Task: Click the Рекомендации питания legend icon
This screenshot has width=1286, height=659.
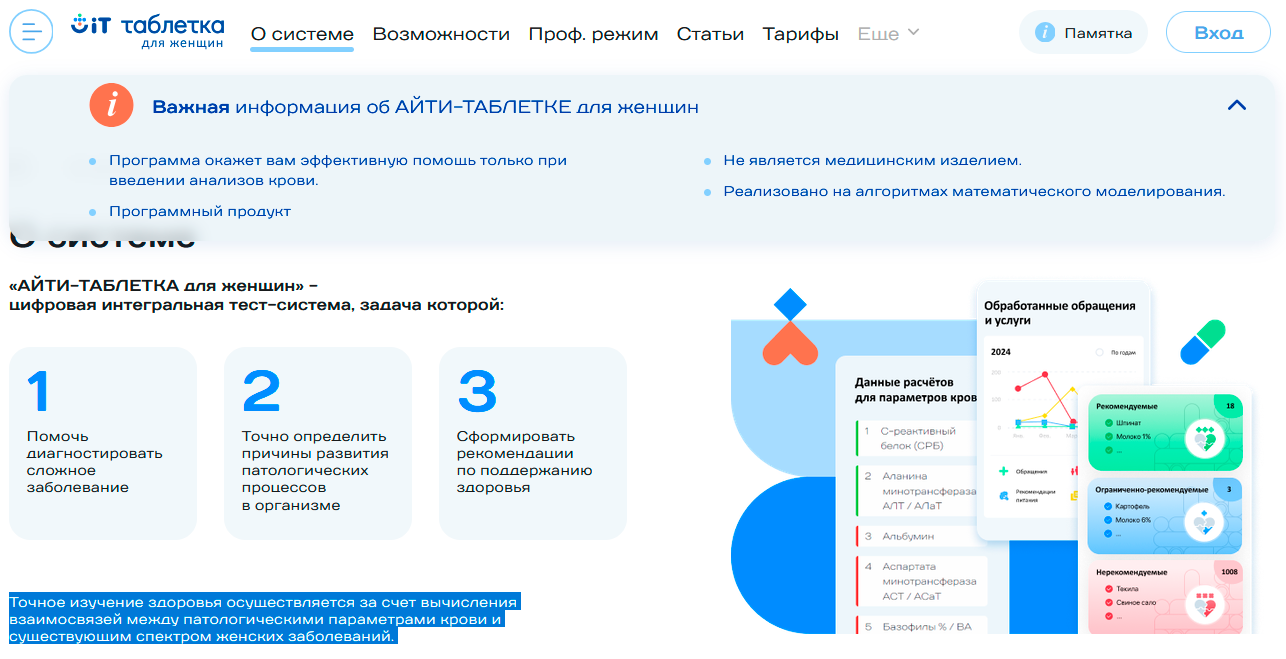Action: pos(1003,495)
